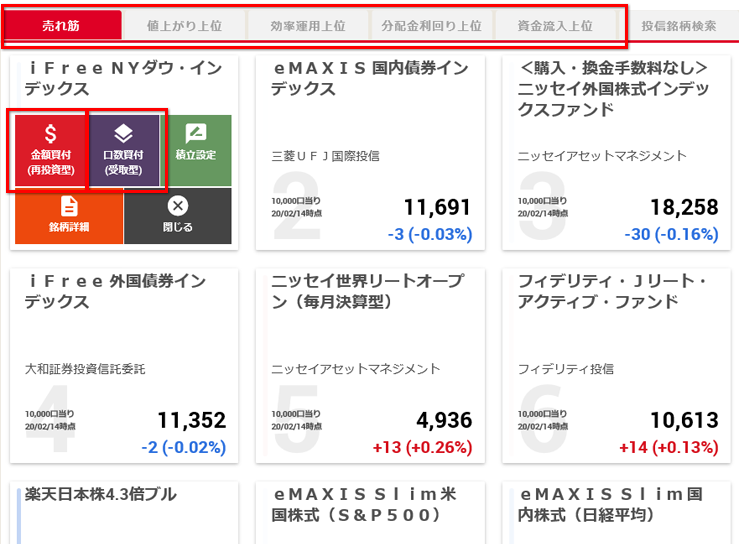Open ニッセイ外国株式インデックスファンド card
The height and width of the screenshot is (546, 739).
[616, 153]
